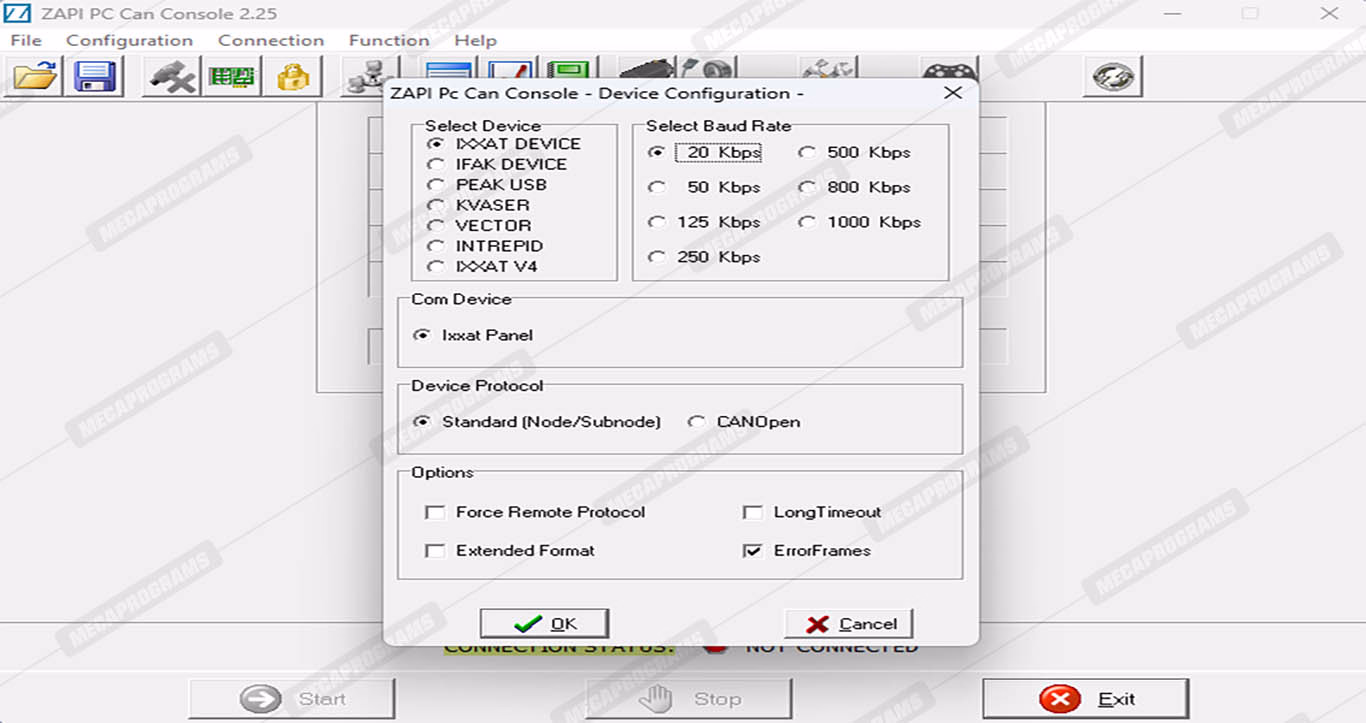Open the Connection menu
The height and width of the screenshot is (723, 1366).
[271, 40]
